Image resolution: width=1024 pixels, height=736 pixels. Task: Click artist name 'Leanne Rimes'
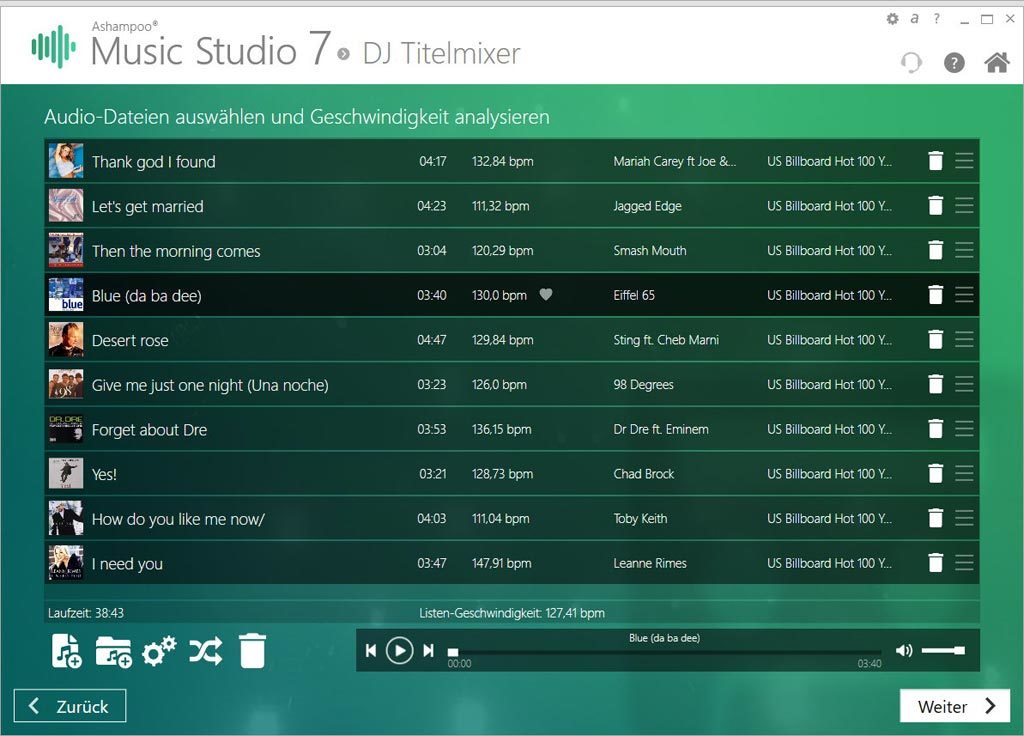tap(649, 563)
